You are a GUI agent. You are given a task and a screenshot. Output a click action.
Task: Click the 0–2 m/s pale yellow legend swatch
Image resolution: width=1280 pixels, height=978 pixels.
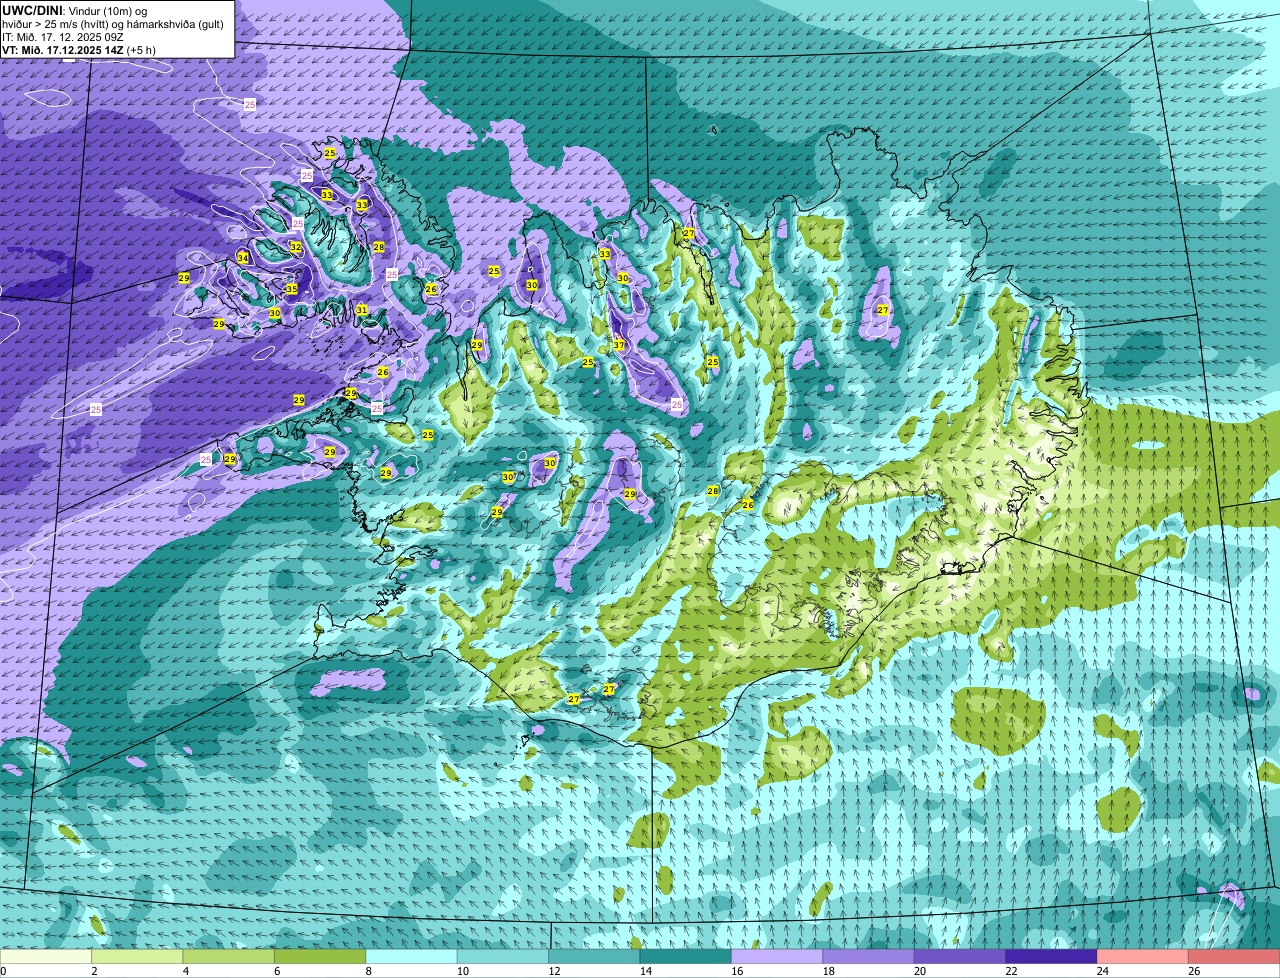click(x=46, y=957)
